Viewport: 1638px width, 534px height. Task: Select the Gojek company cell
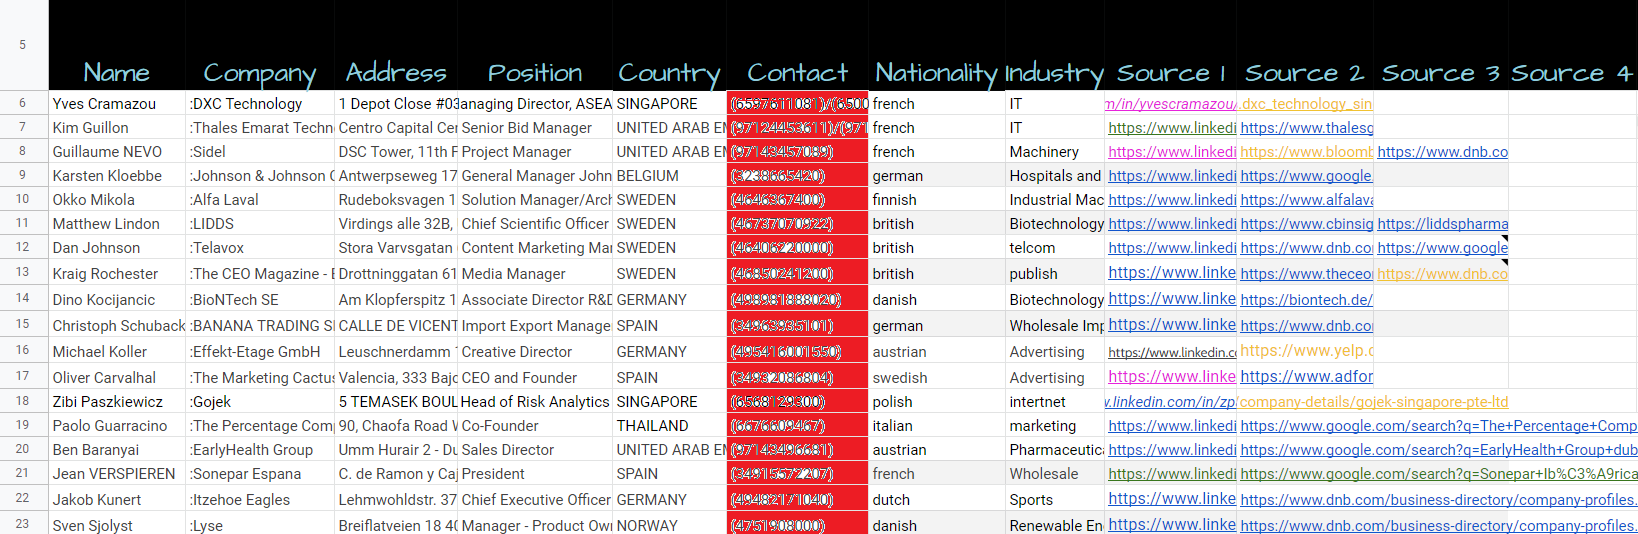click(260, 401)
